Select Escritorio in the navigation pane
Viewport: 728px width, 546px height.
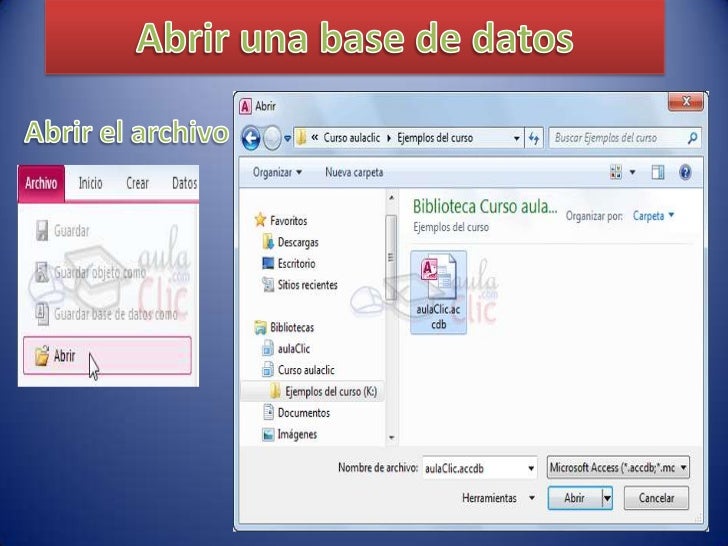coord(296,264)
